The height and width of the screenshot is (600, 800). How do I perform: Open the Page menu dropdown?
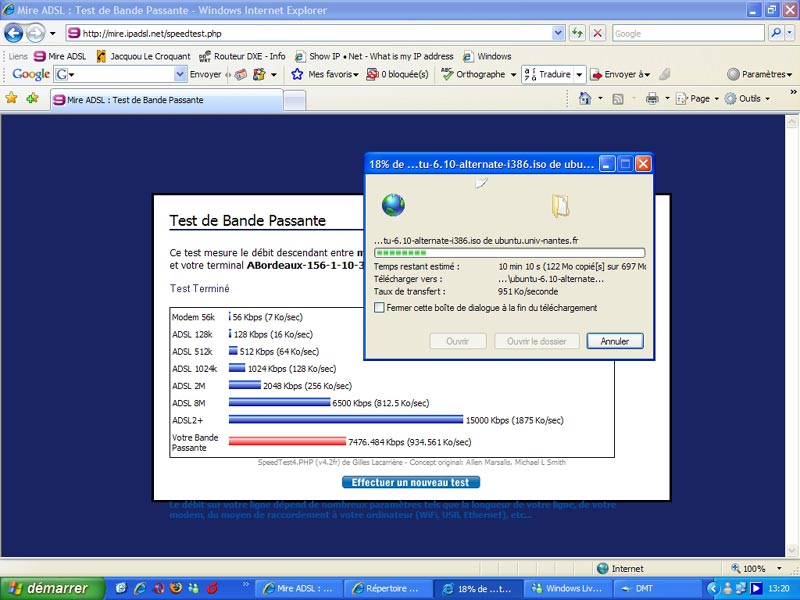click(x=698, y=99)
